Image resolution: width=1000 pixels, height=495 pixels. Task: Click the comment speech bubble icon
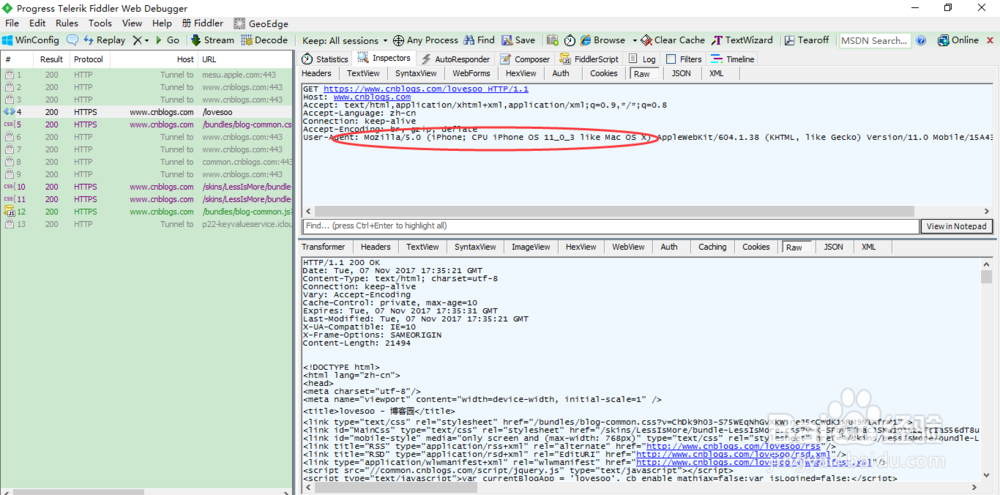(x=72, y=40)
